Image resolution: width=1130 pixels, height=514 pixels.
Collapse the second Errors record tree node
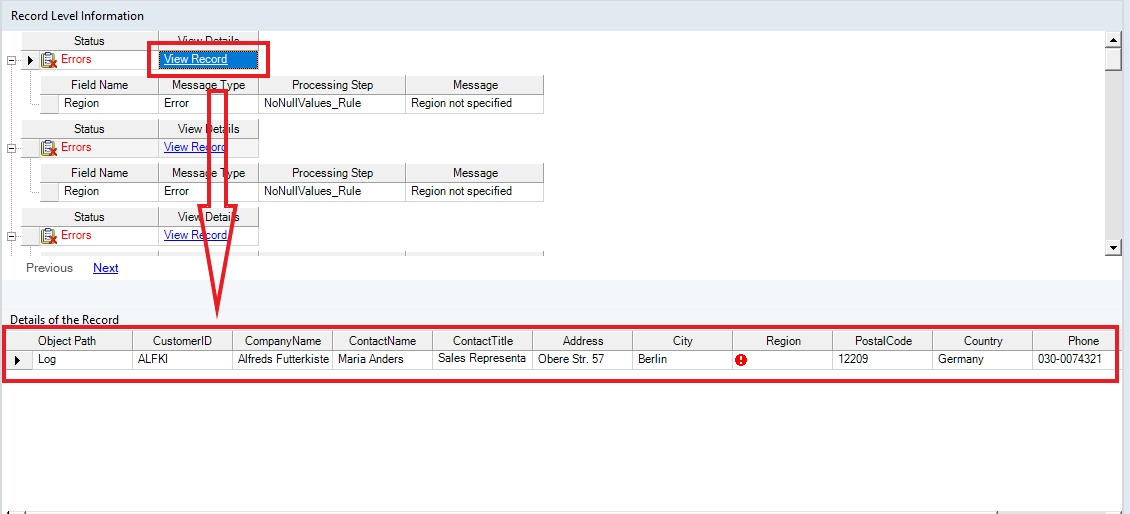pyautogui.click(x=11, y=148)
